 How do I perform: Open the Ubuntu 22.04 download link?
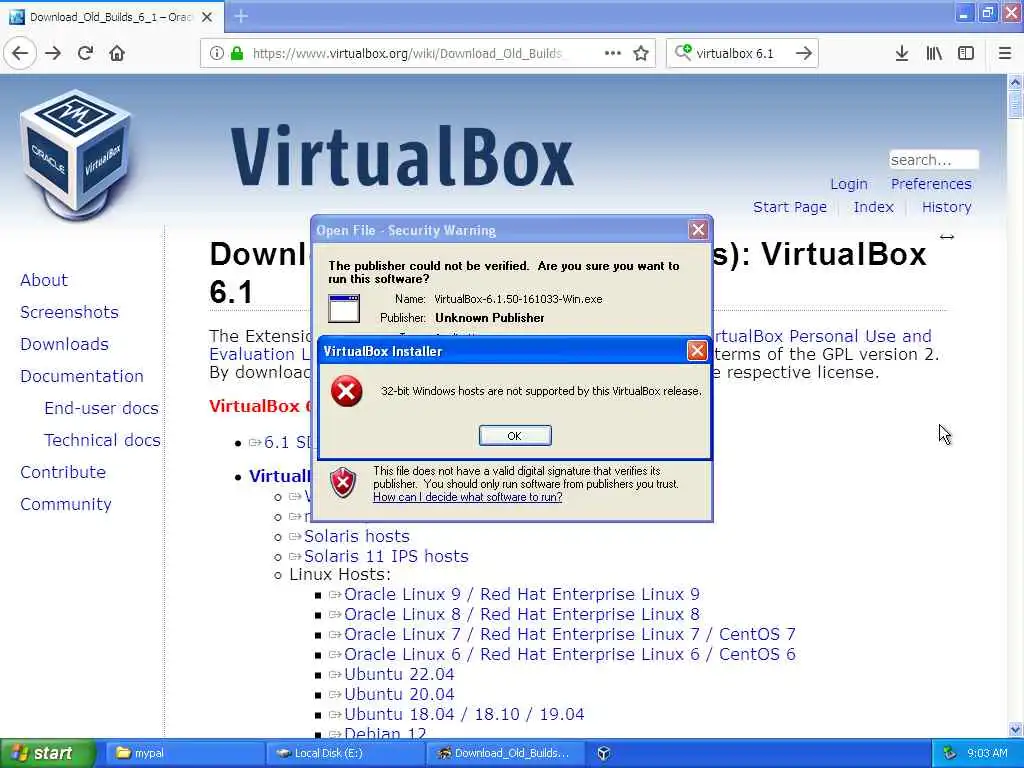pyautogui.click(x=399, y=675)
